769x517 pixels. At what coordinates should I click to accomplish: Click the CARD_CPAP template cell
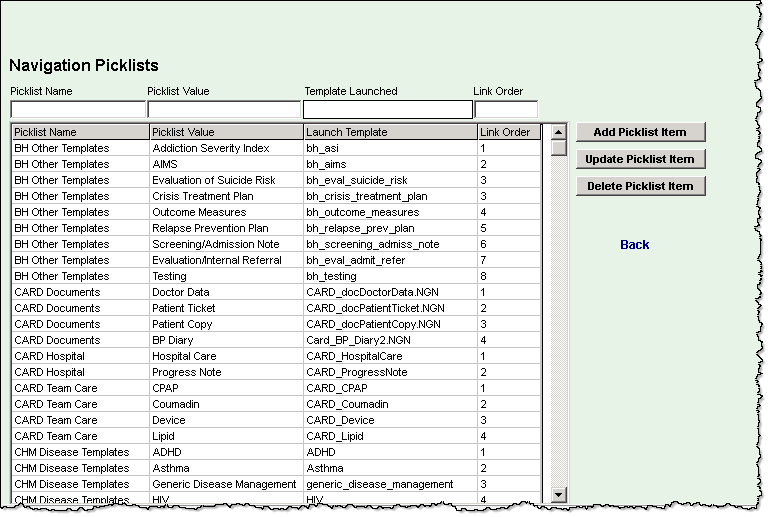(390, 388)
